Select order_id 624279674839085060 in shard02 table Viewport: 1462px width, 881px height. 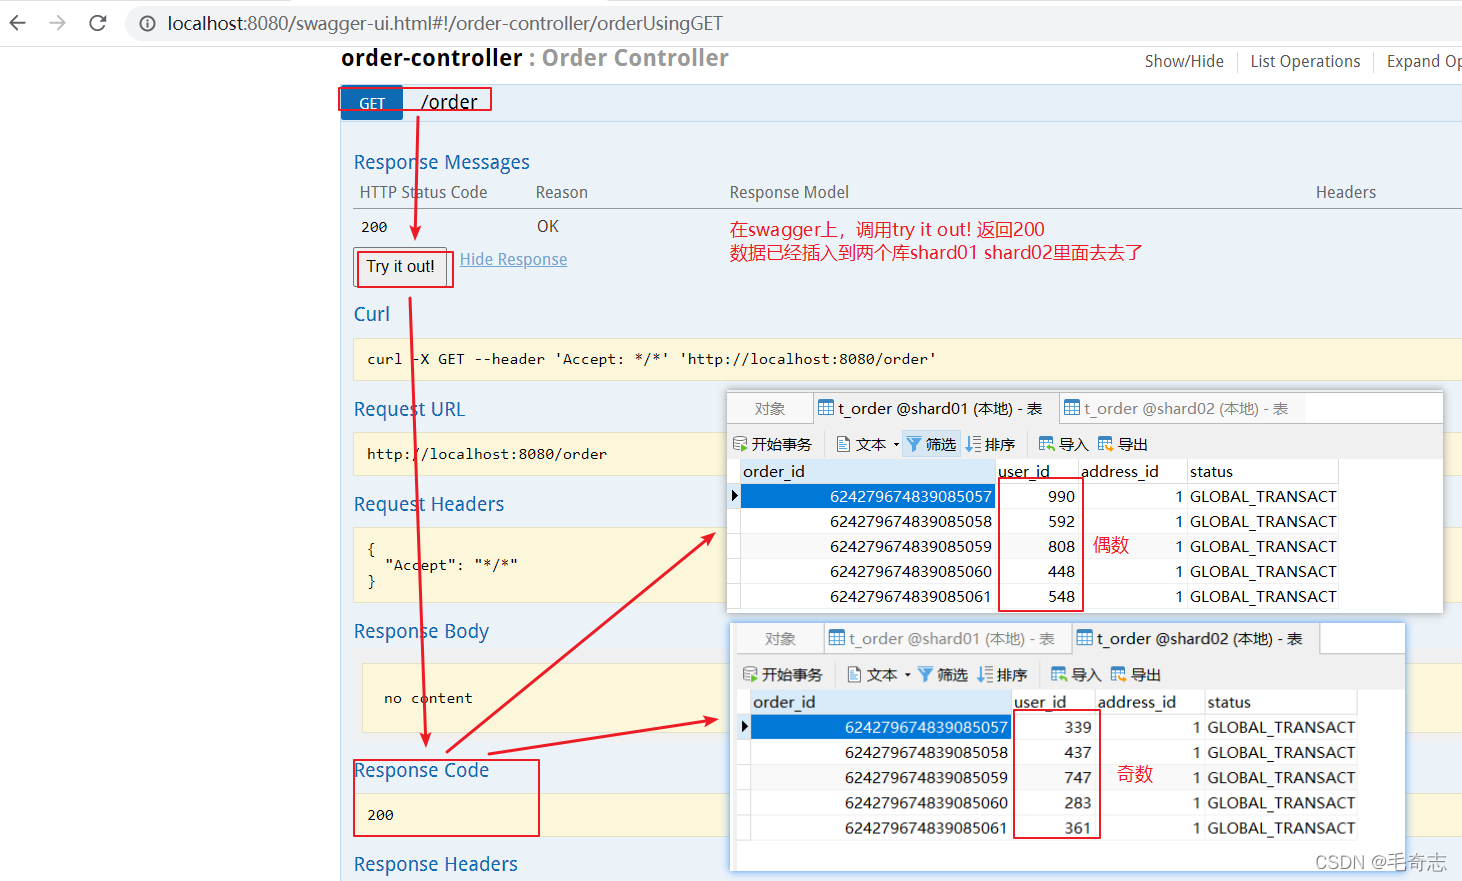(881, 803)
